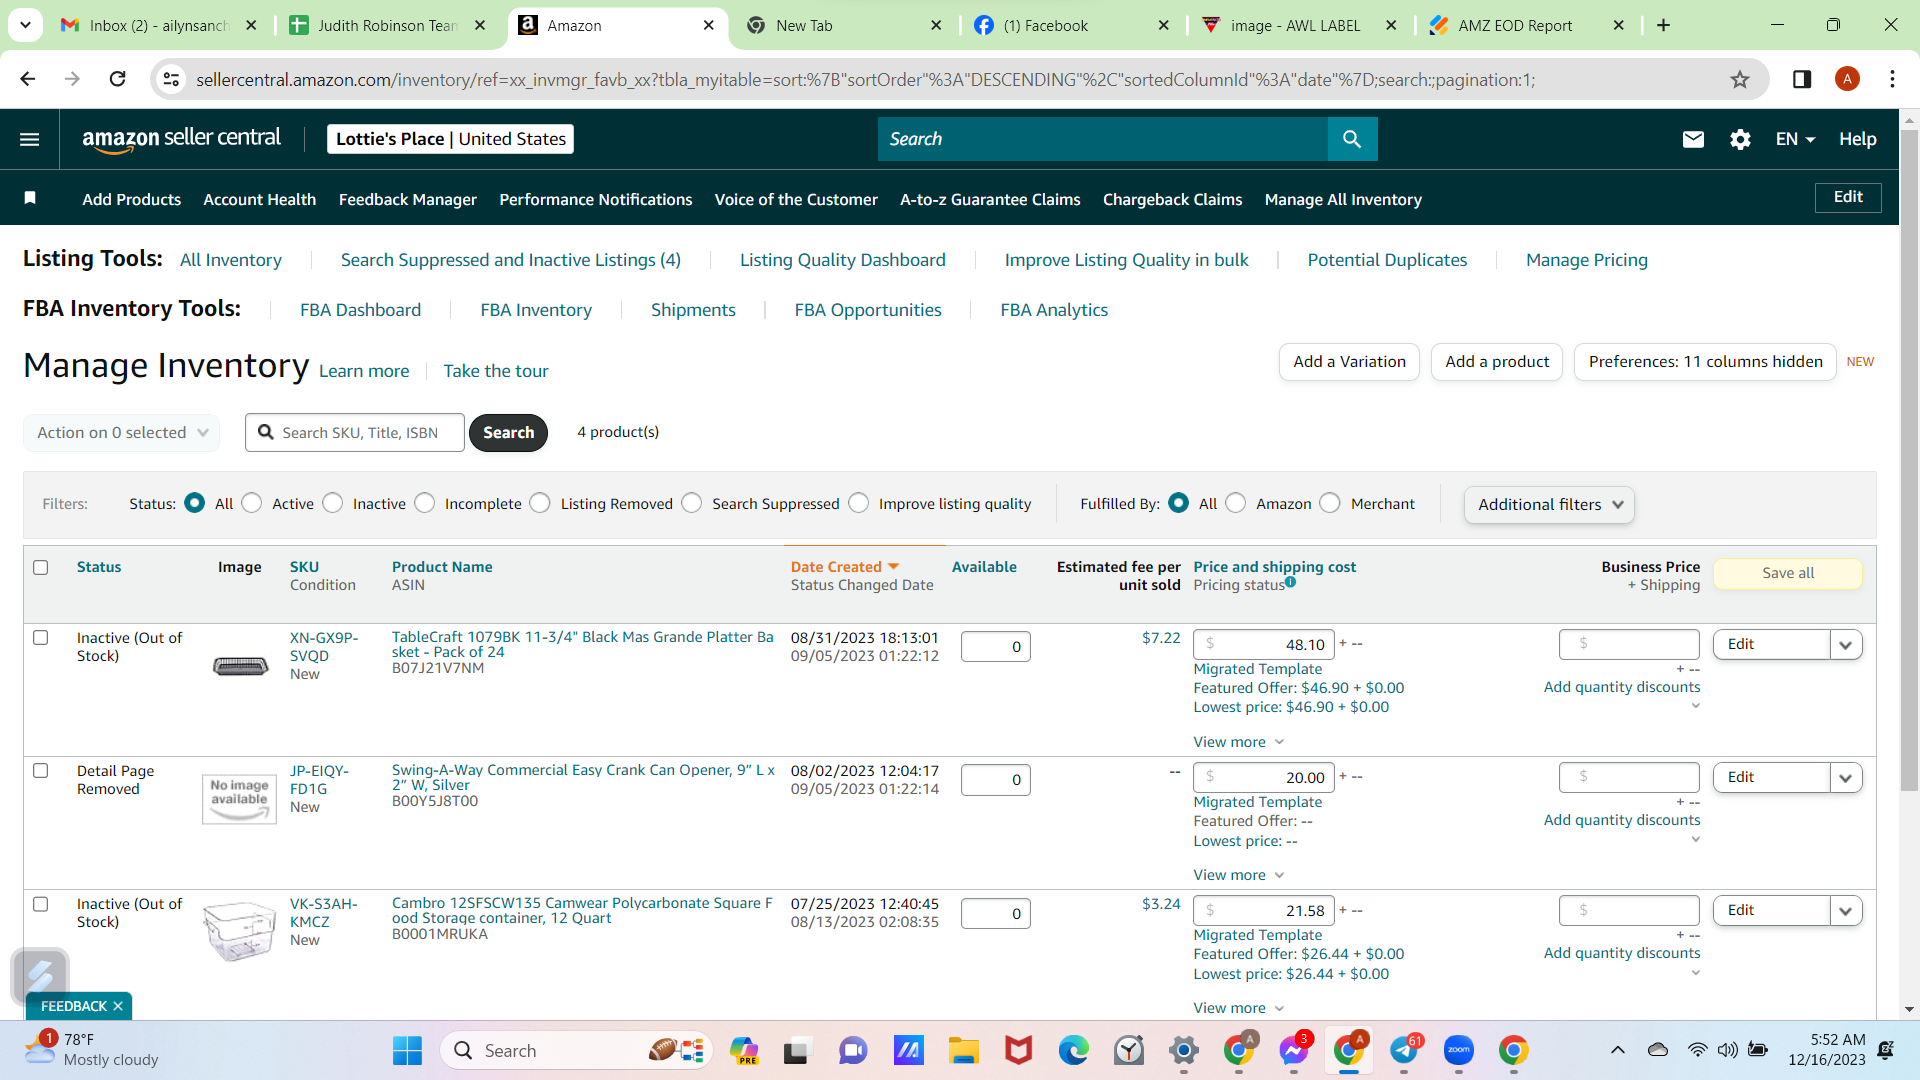Bookmark this page with the star icon
This screenshot has width=1920, height=1080.
tap(1740, 79)
